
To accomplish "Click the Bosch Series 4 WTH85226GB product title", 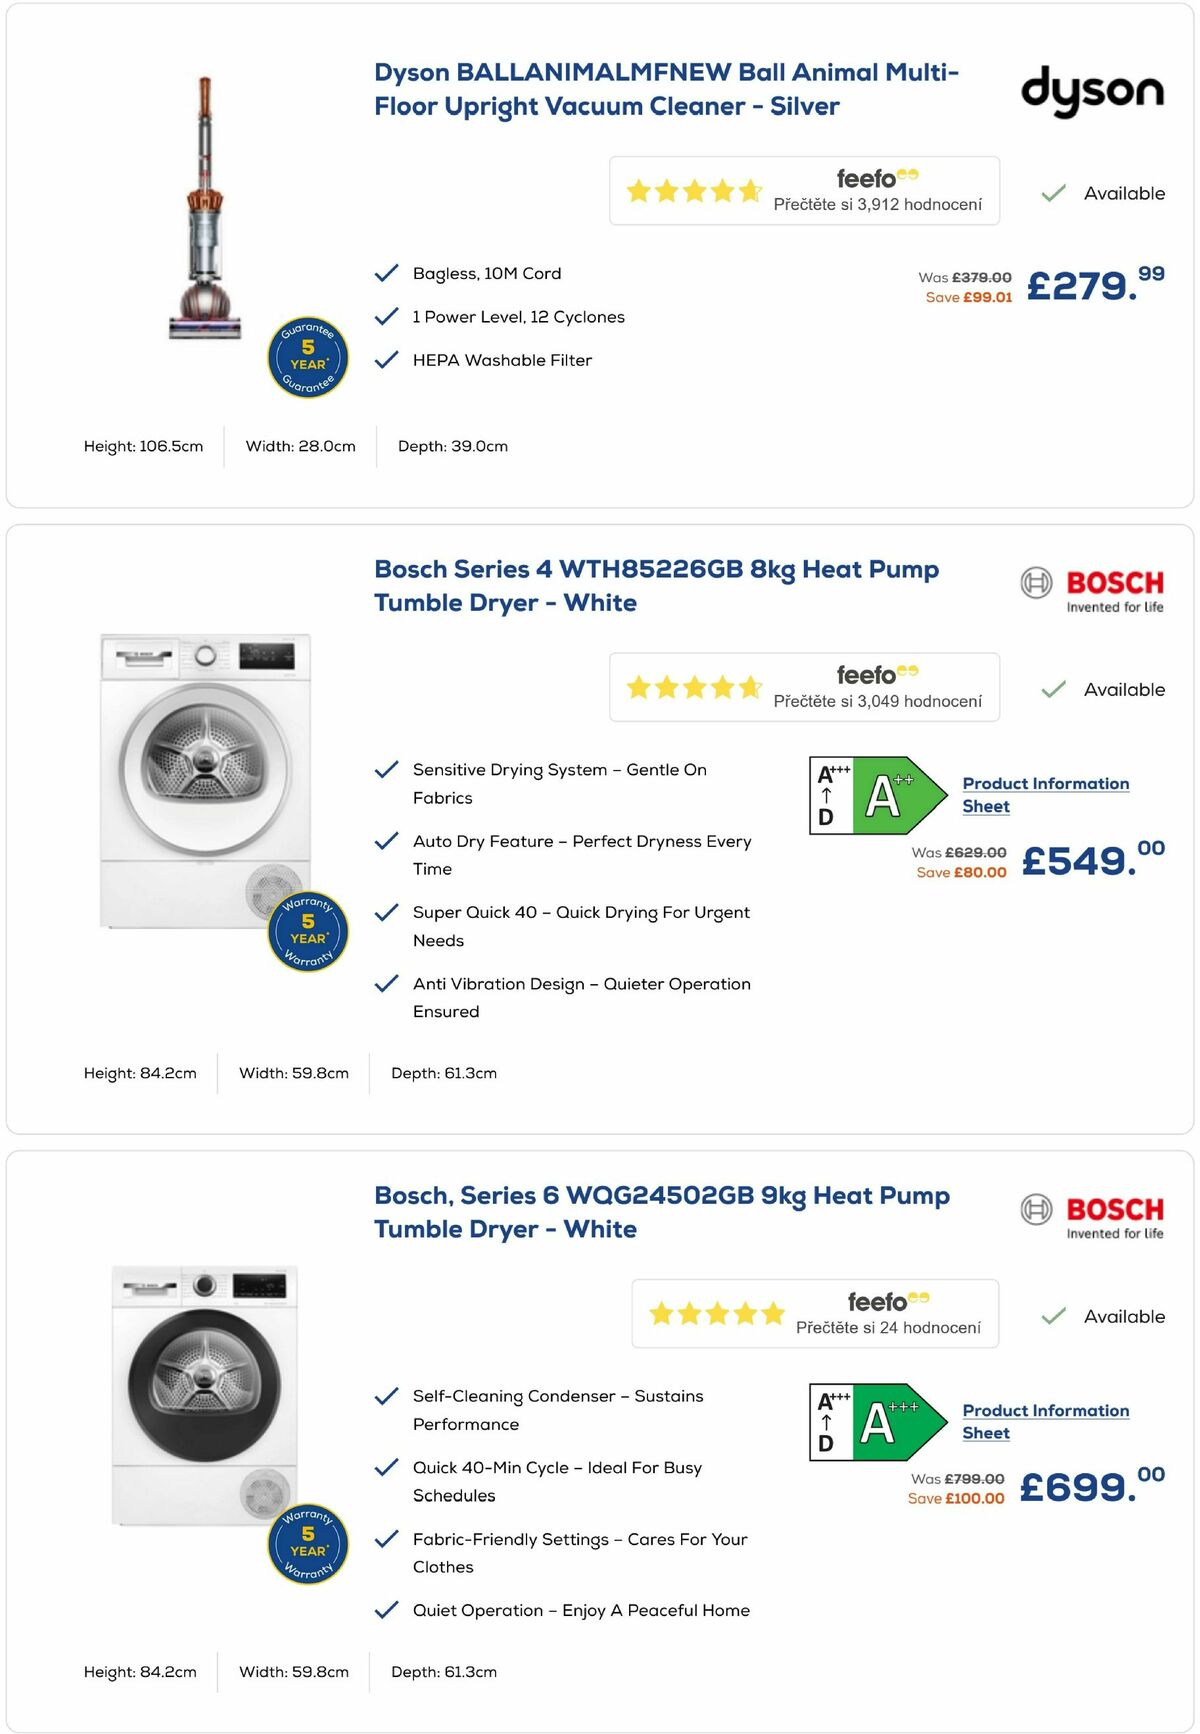I will (656, 586).
